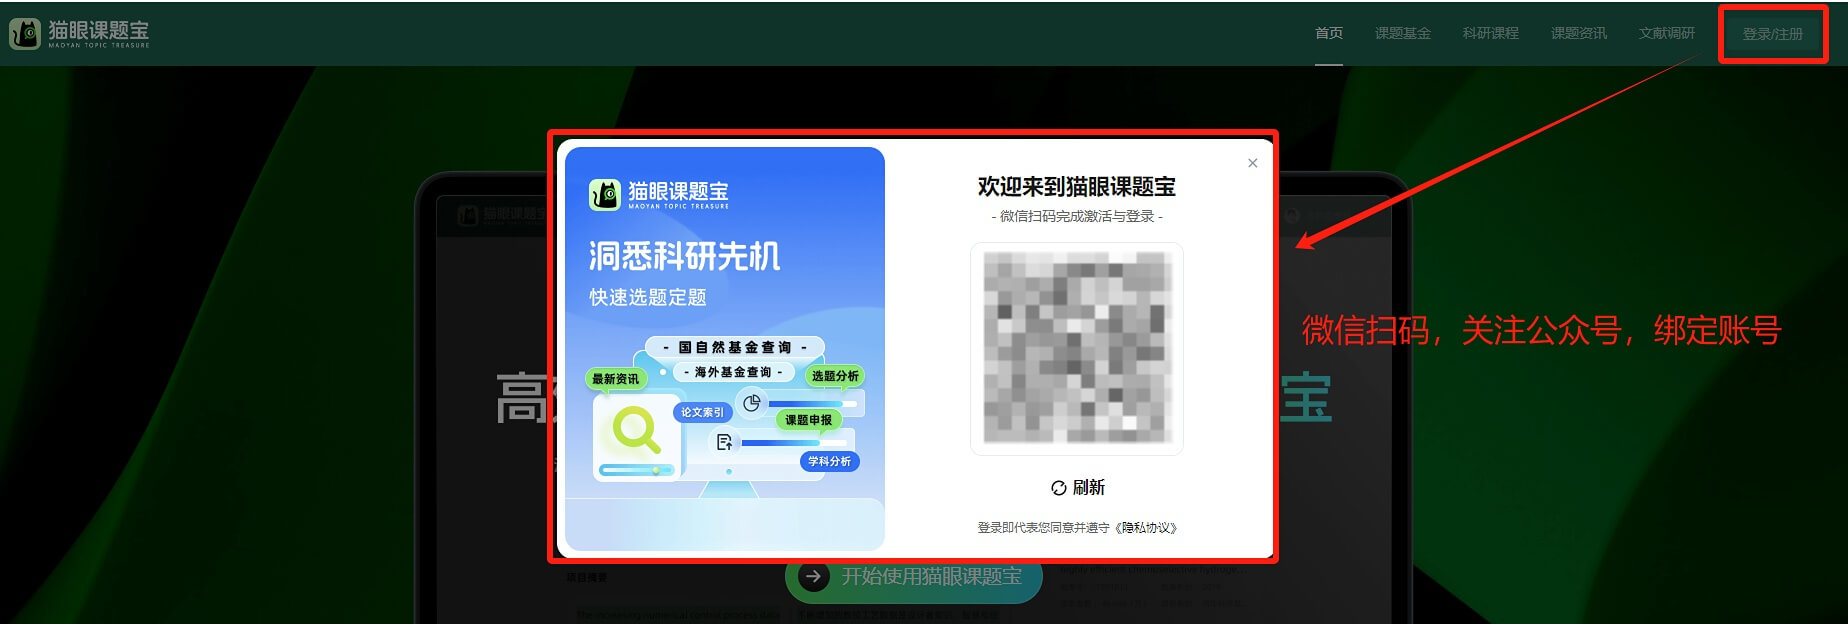The height and width of the screenshot is (624, 1848).
Task: Click the 开始使用猫眼课题宝 button
Action: pos(914,577)
